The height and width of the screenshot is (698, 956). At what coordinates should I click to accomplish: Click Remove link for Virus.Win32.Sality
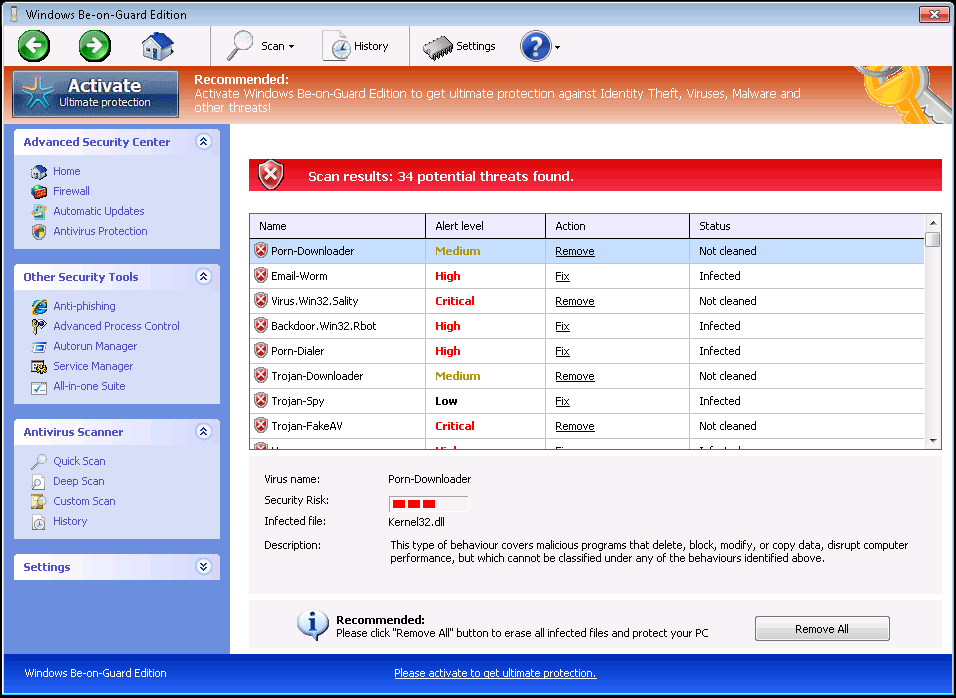tap(575, 301)
